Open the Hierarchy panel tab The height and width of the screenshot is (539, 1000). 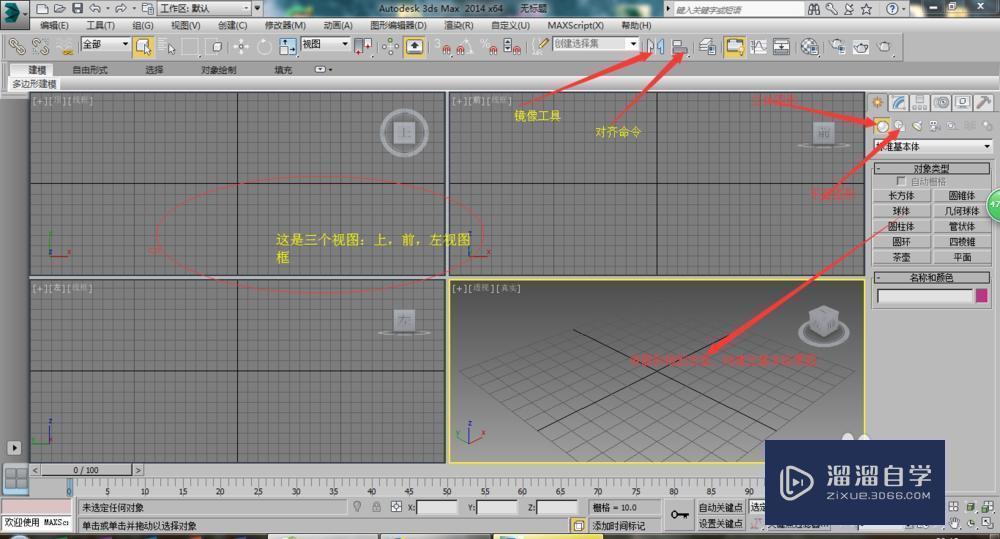pos(920,103)
